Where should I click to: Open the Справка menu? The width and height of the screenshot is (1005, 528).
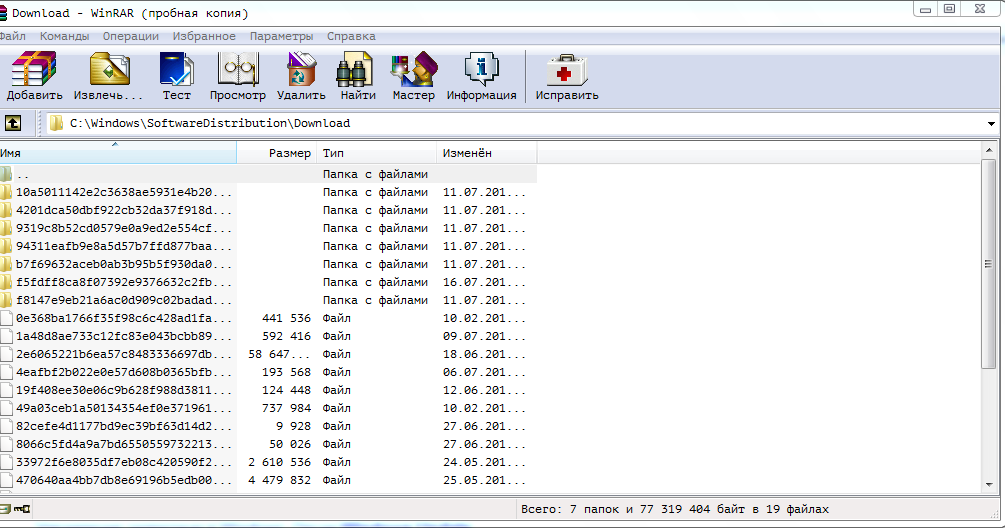351,36
